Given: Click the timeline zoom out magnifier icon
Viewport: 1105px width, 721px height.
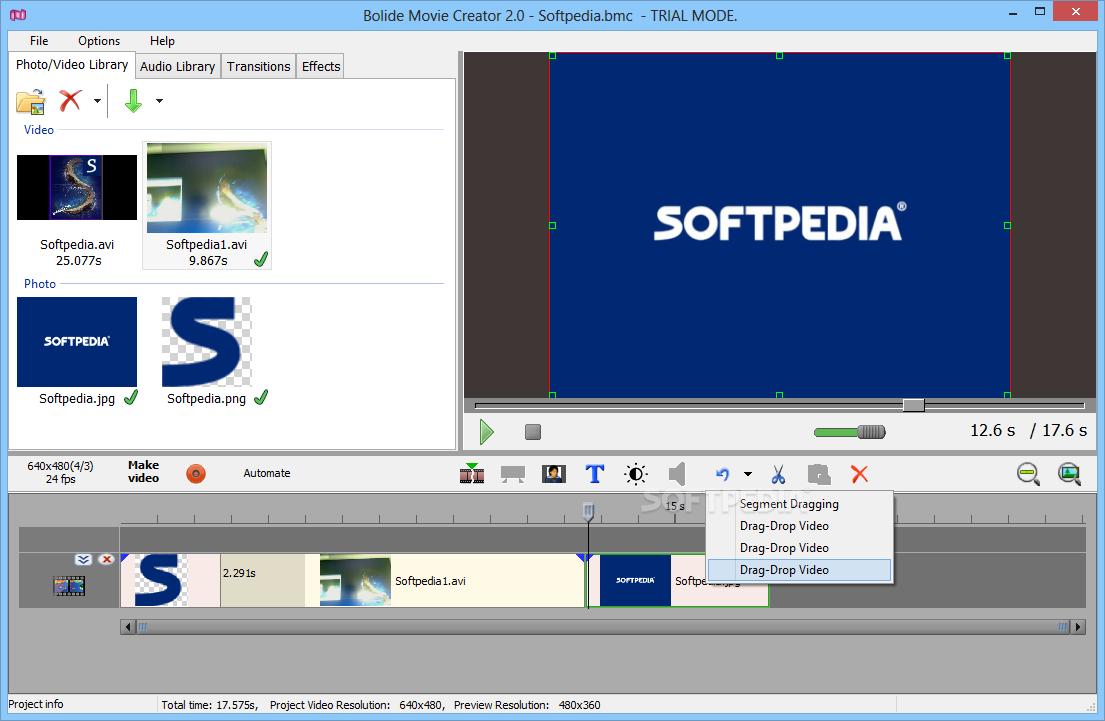Looking at the screenshot, I should [1028, 474].
